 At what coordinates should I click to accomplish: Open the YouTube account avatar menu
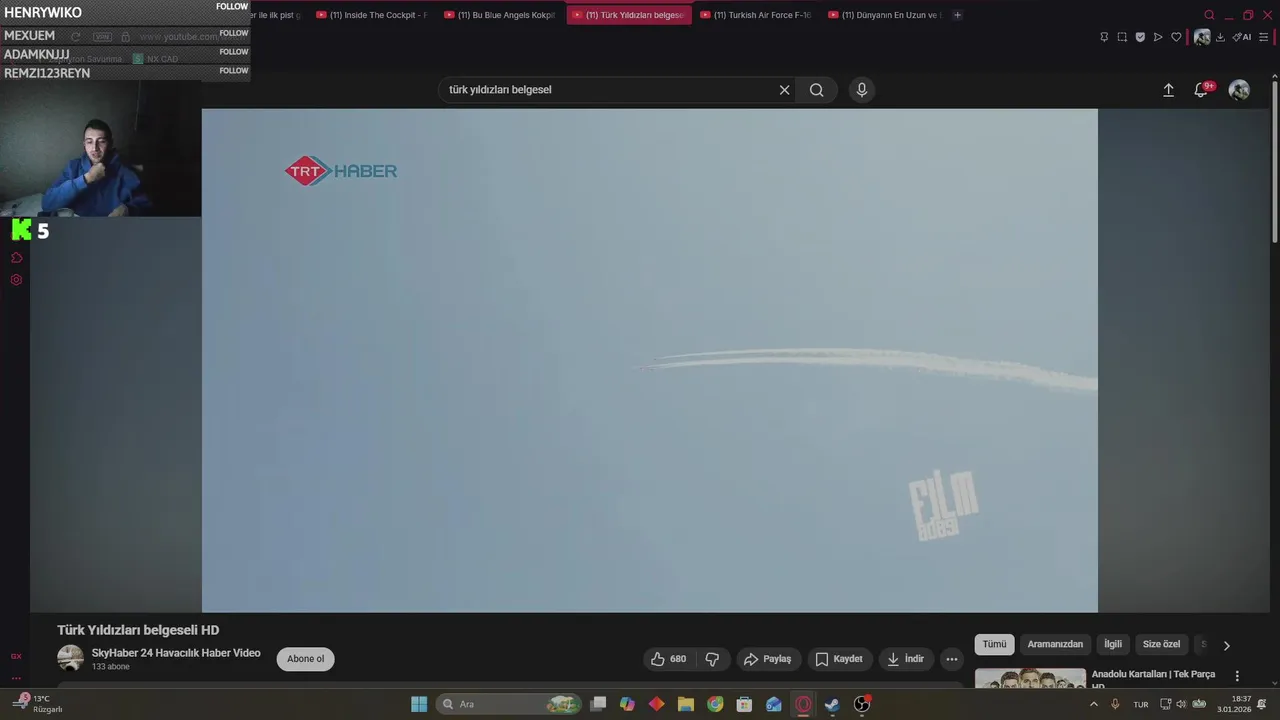pyautogui.click(x=1239, y=90)
